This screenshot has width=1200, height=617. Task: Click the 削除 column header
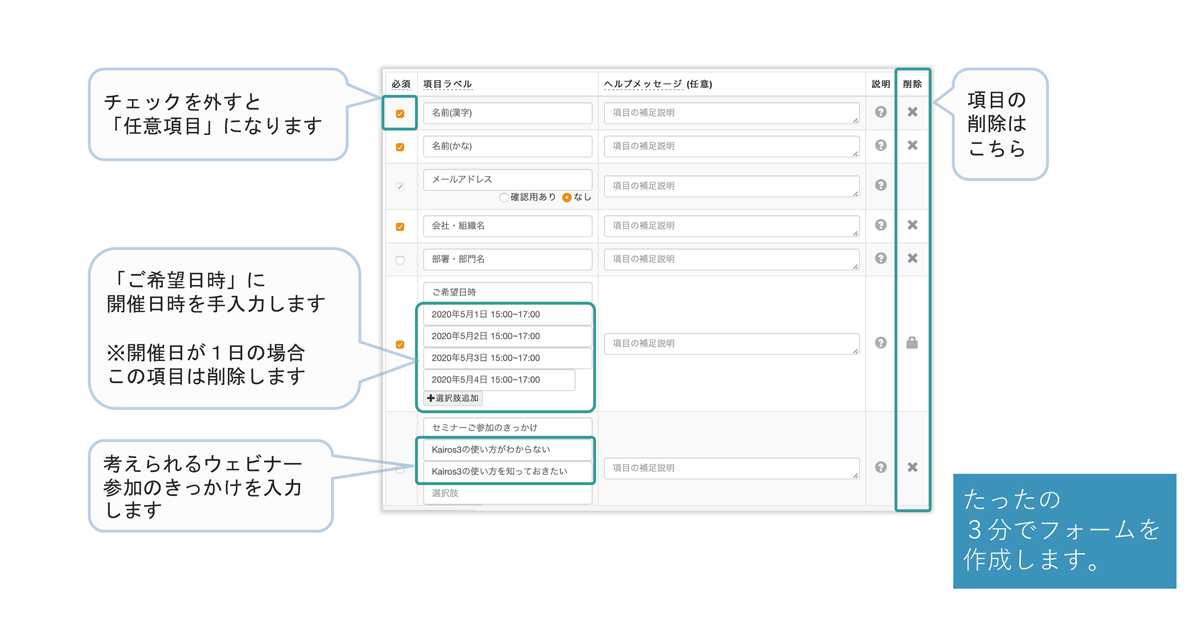click(x=912, y=84)
